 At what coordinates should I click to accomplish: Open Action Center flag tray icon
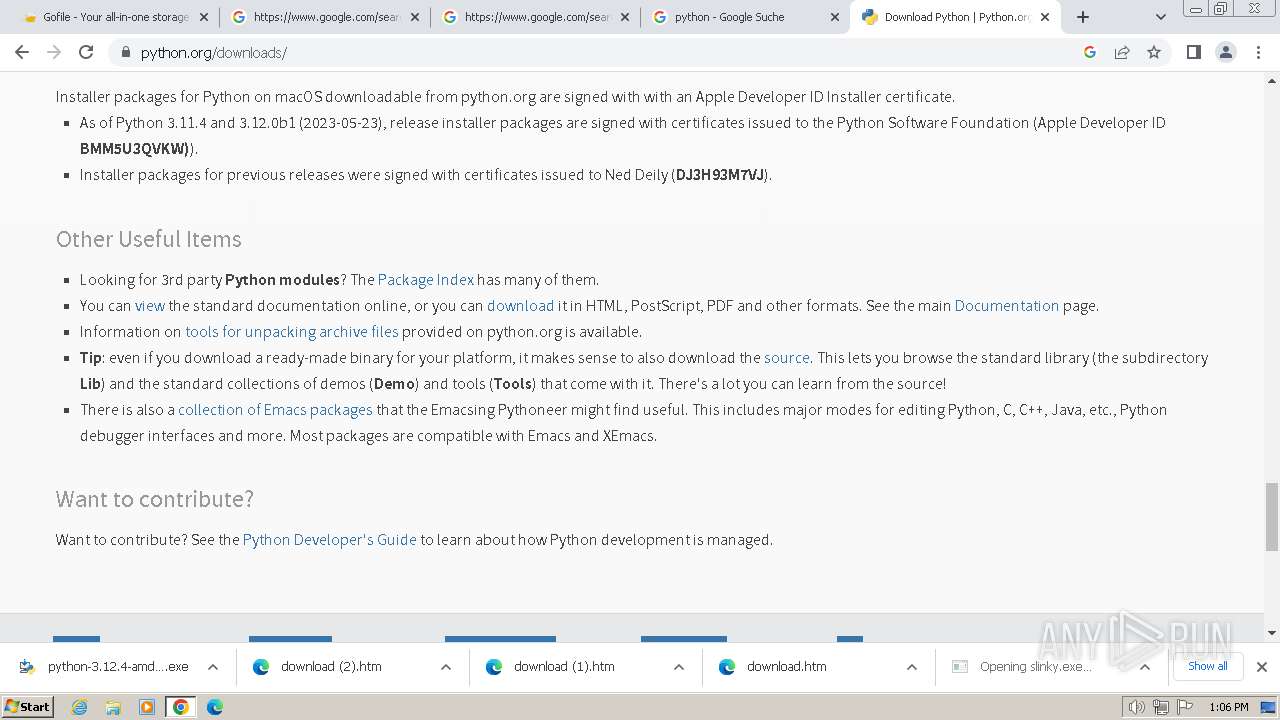(1184, 707)
